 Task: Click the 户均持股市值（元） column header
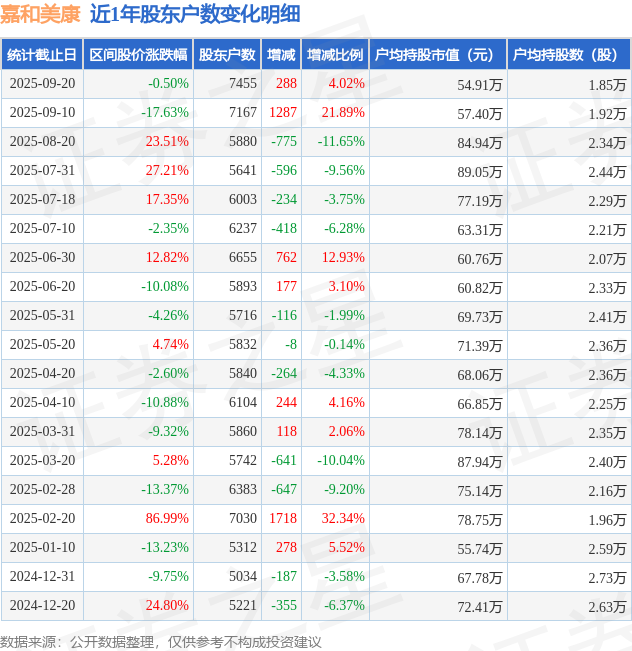[x=438, y=55]
